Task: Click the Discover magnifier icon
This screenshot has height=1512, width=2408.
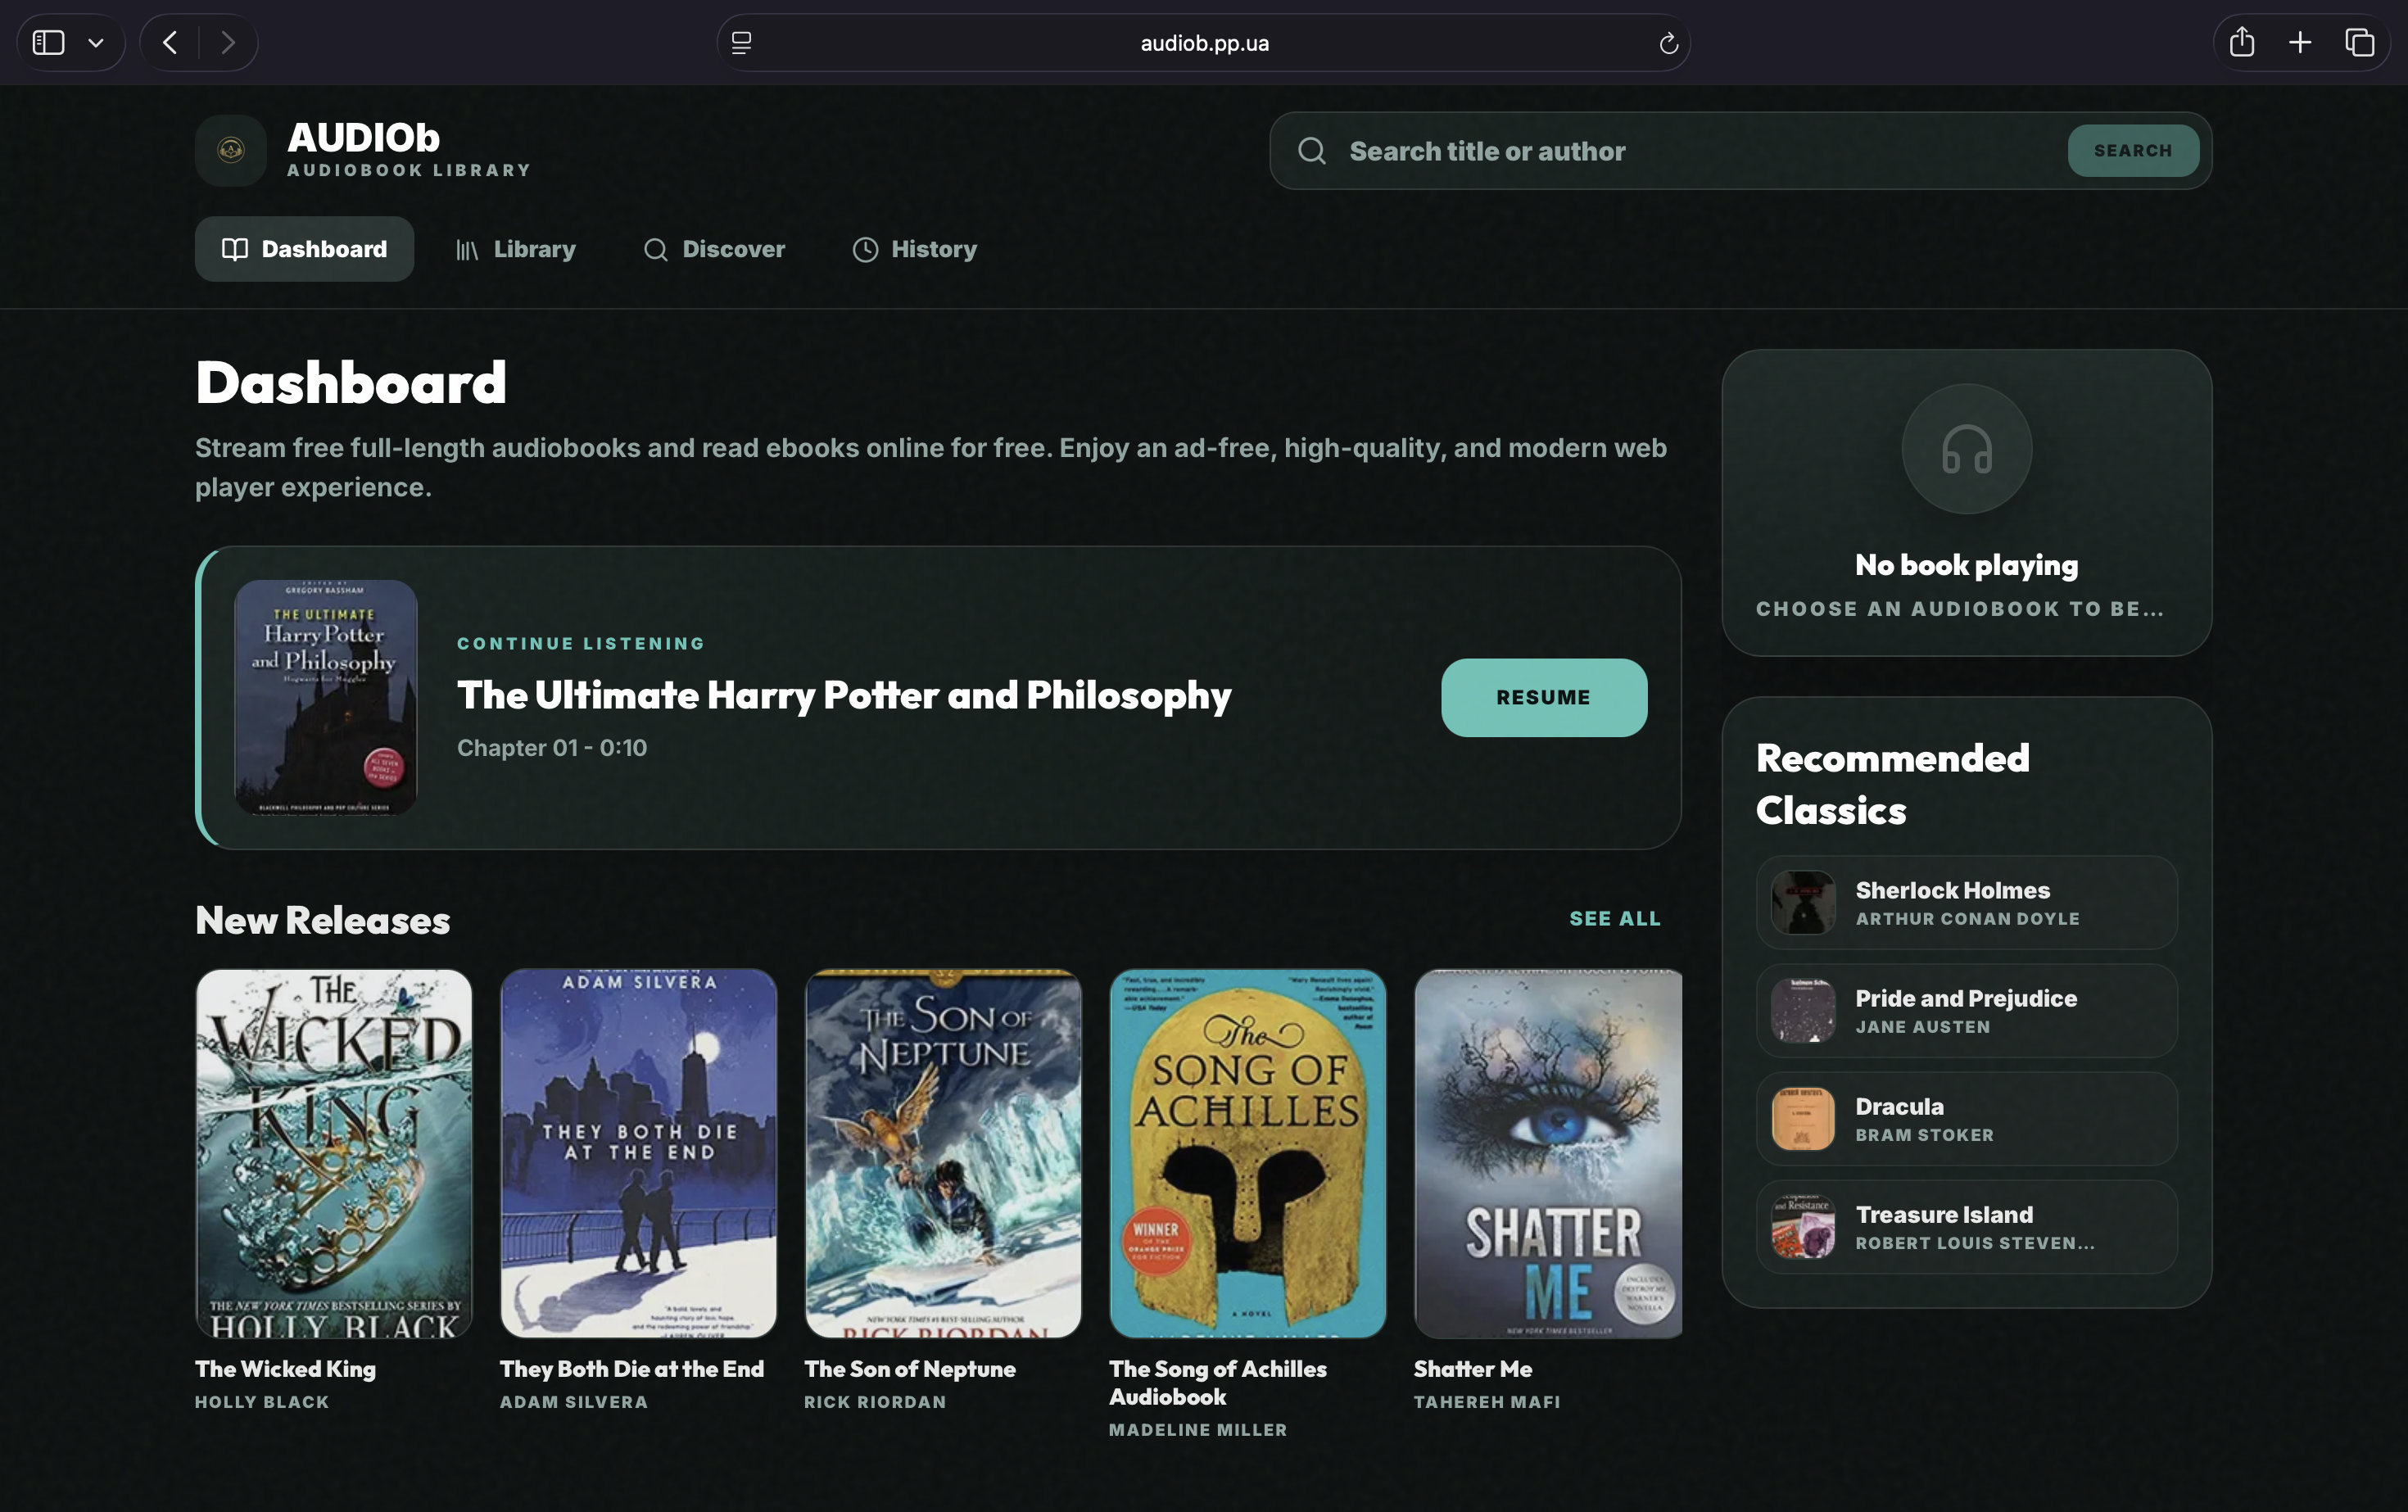Action: 656,250
